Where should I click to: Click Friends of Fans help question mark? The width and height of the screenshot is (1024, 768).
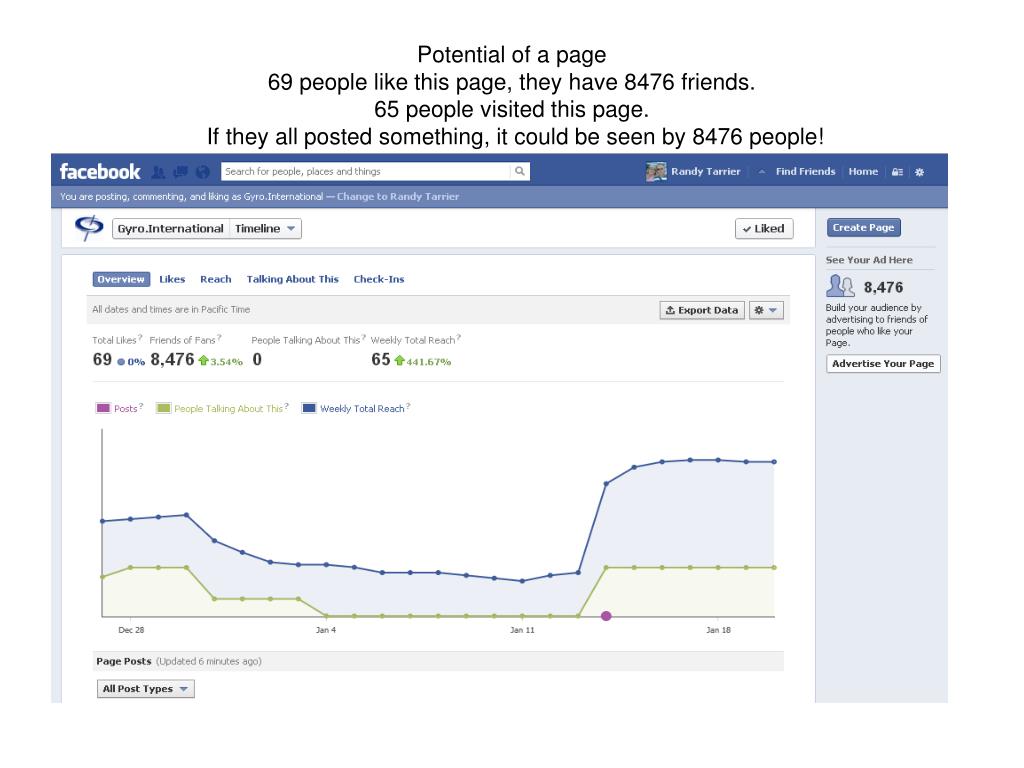click(219, 338)
